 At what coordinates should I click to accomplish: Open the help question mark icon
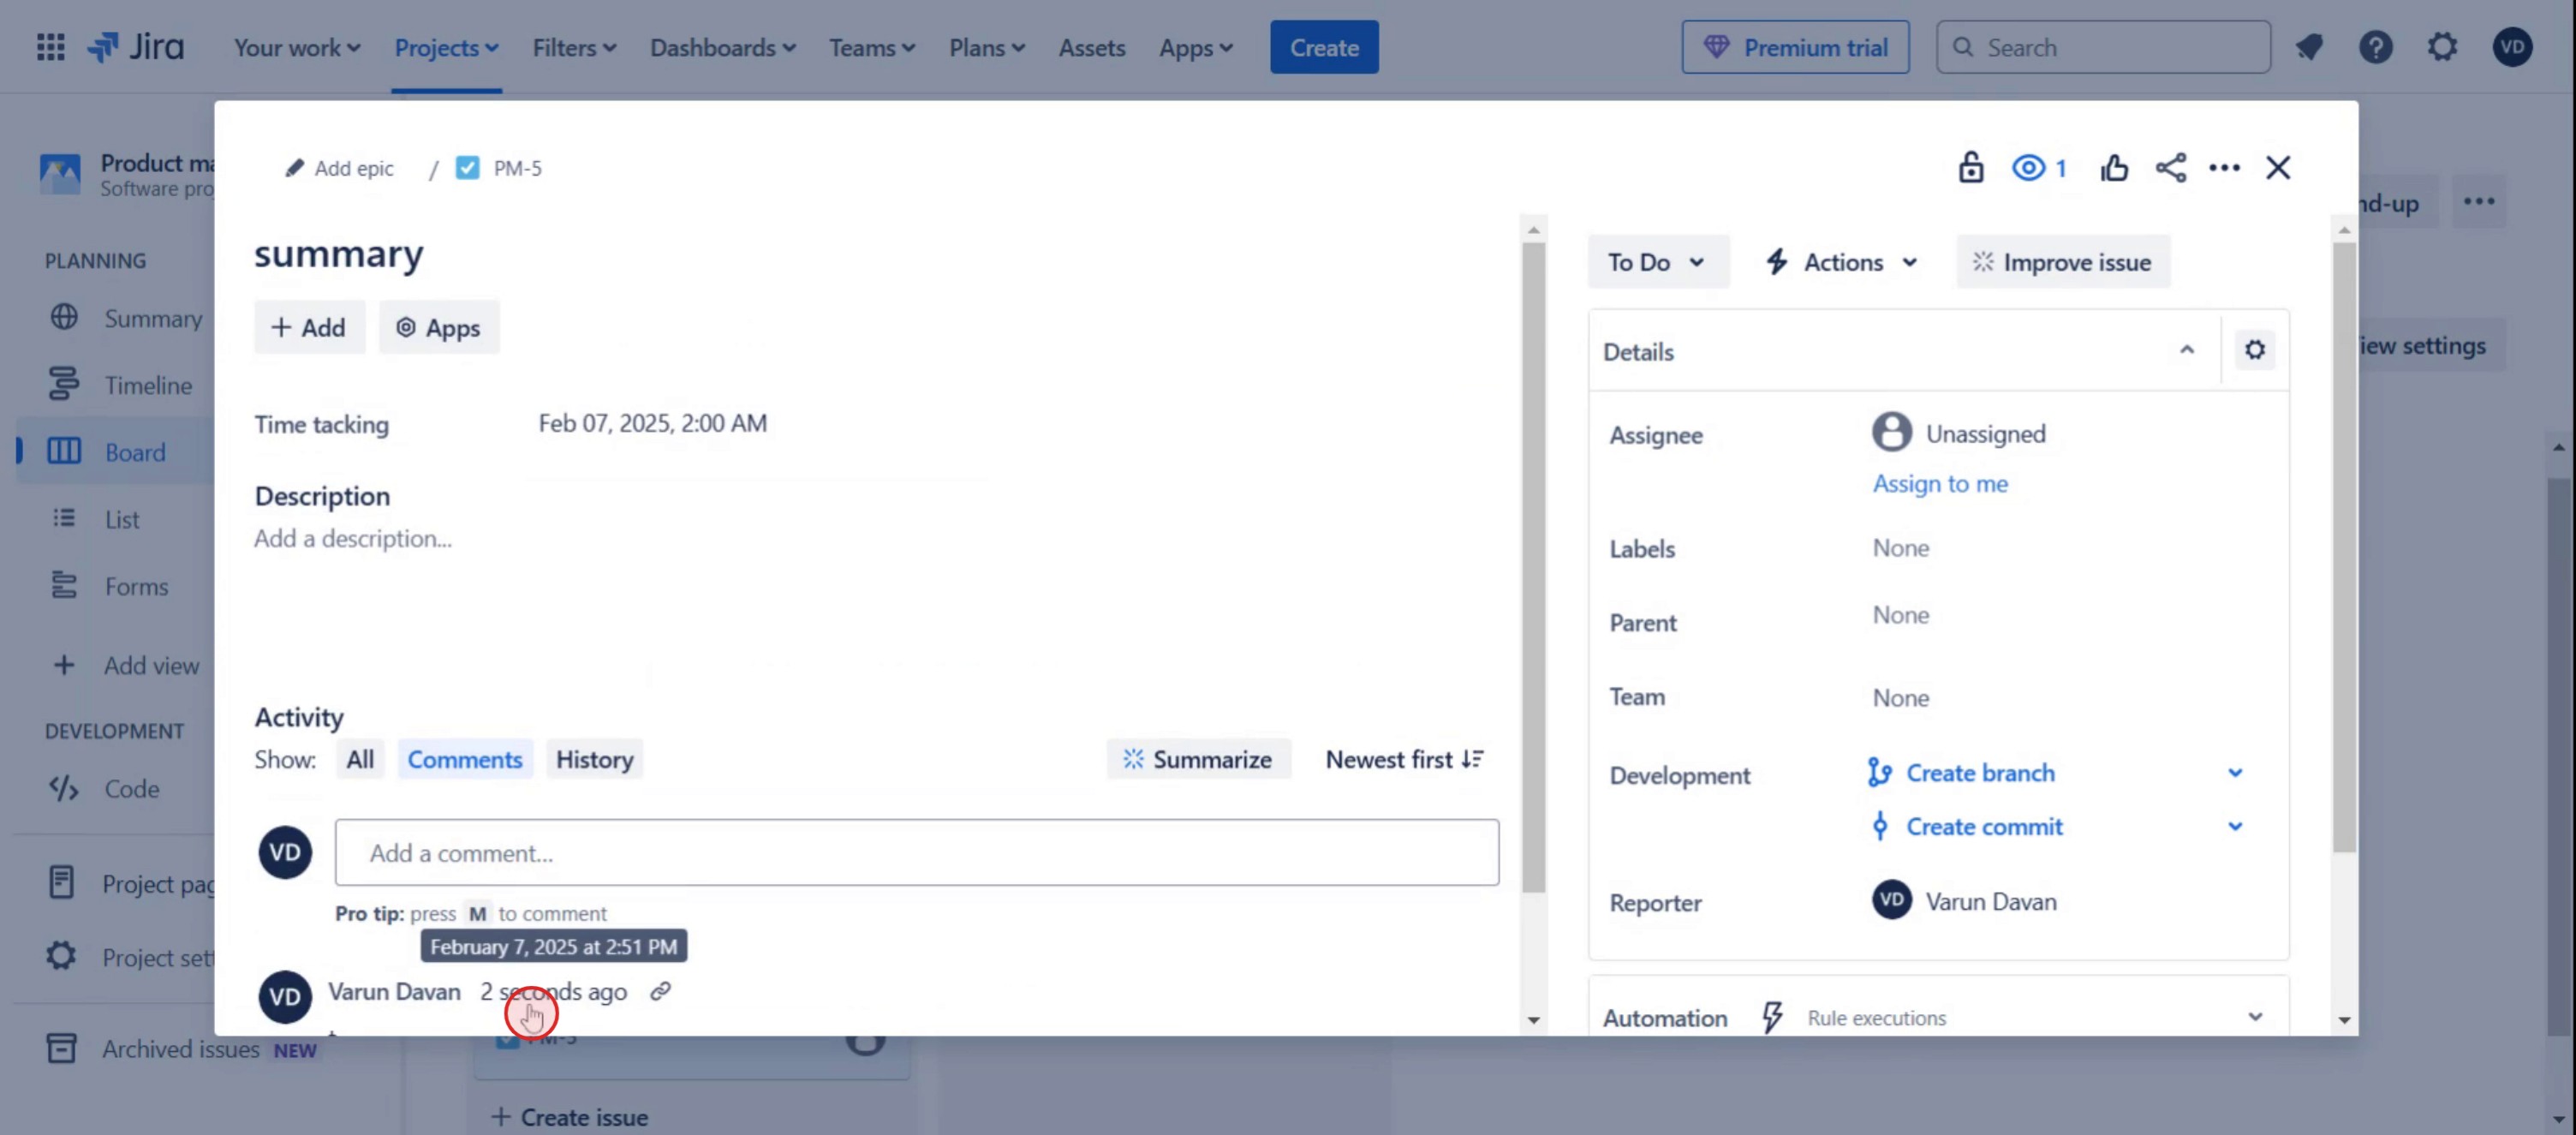[x=2375, y=47]
